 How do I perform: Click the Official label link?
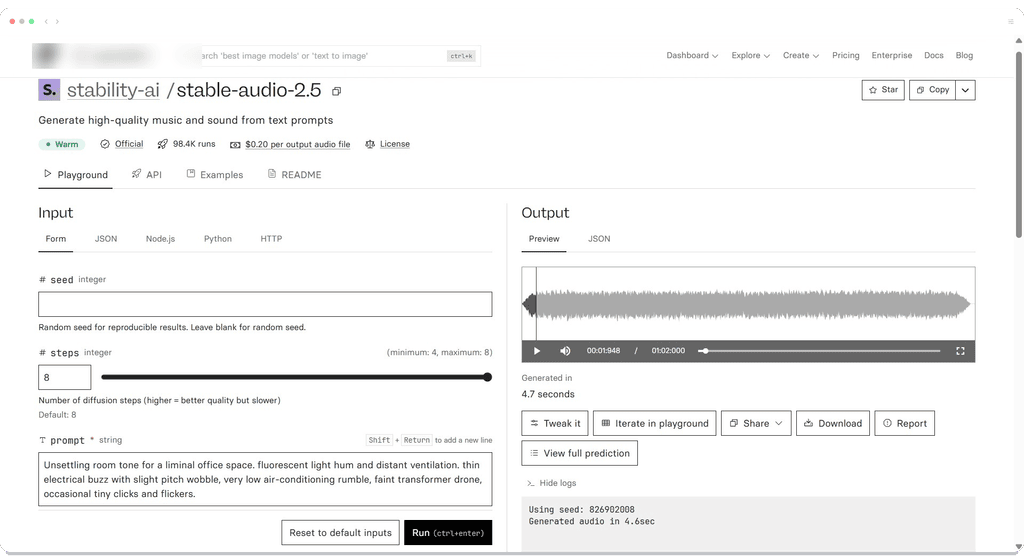point(129,144)
